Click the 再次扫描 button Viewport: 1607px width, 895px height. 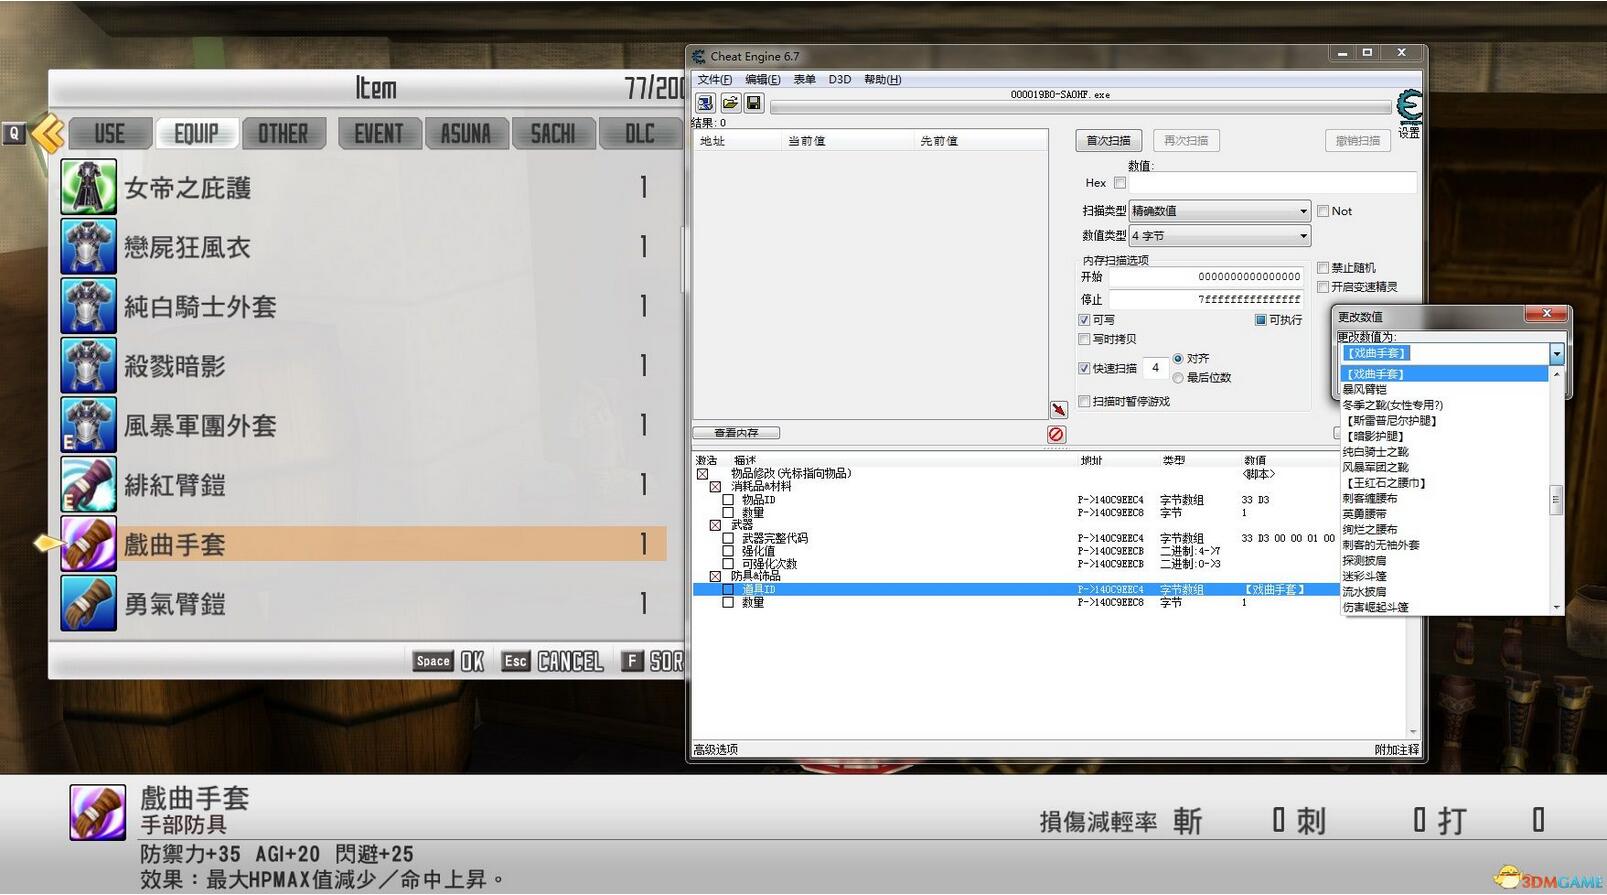coord(1186,141)
